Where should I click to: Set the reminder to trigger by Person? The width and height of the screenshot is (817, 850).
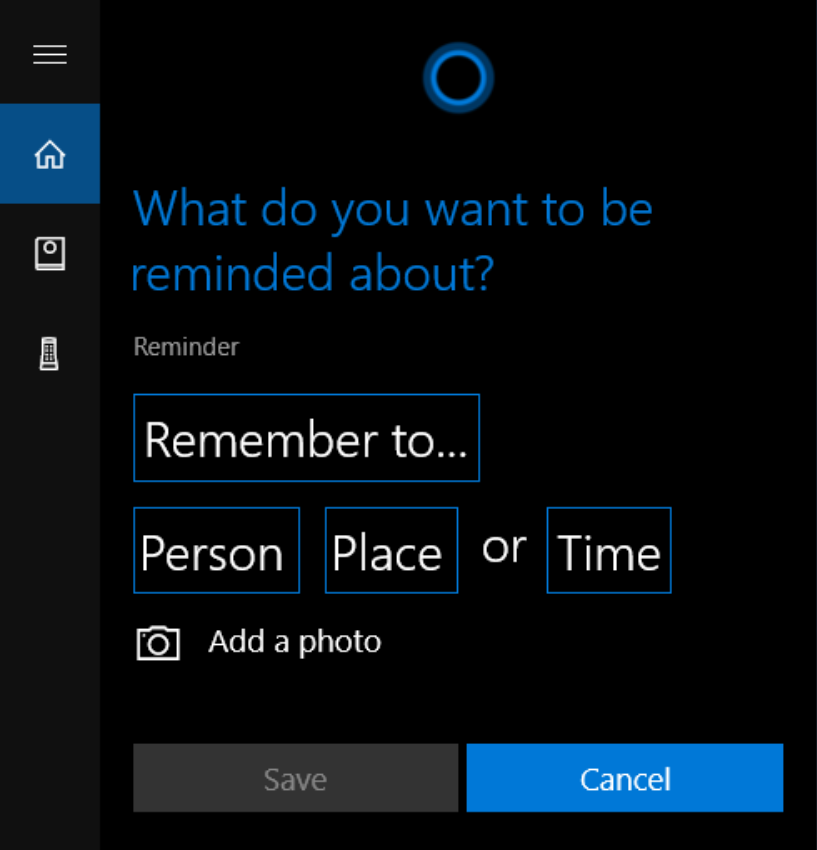tap(216, 550)
